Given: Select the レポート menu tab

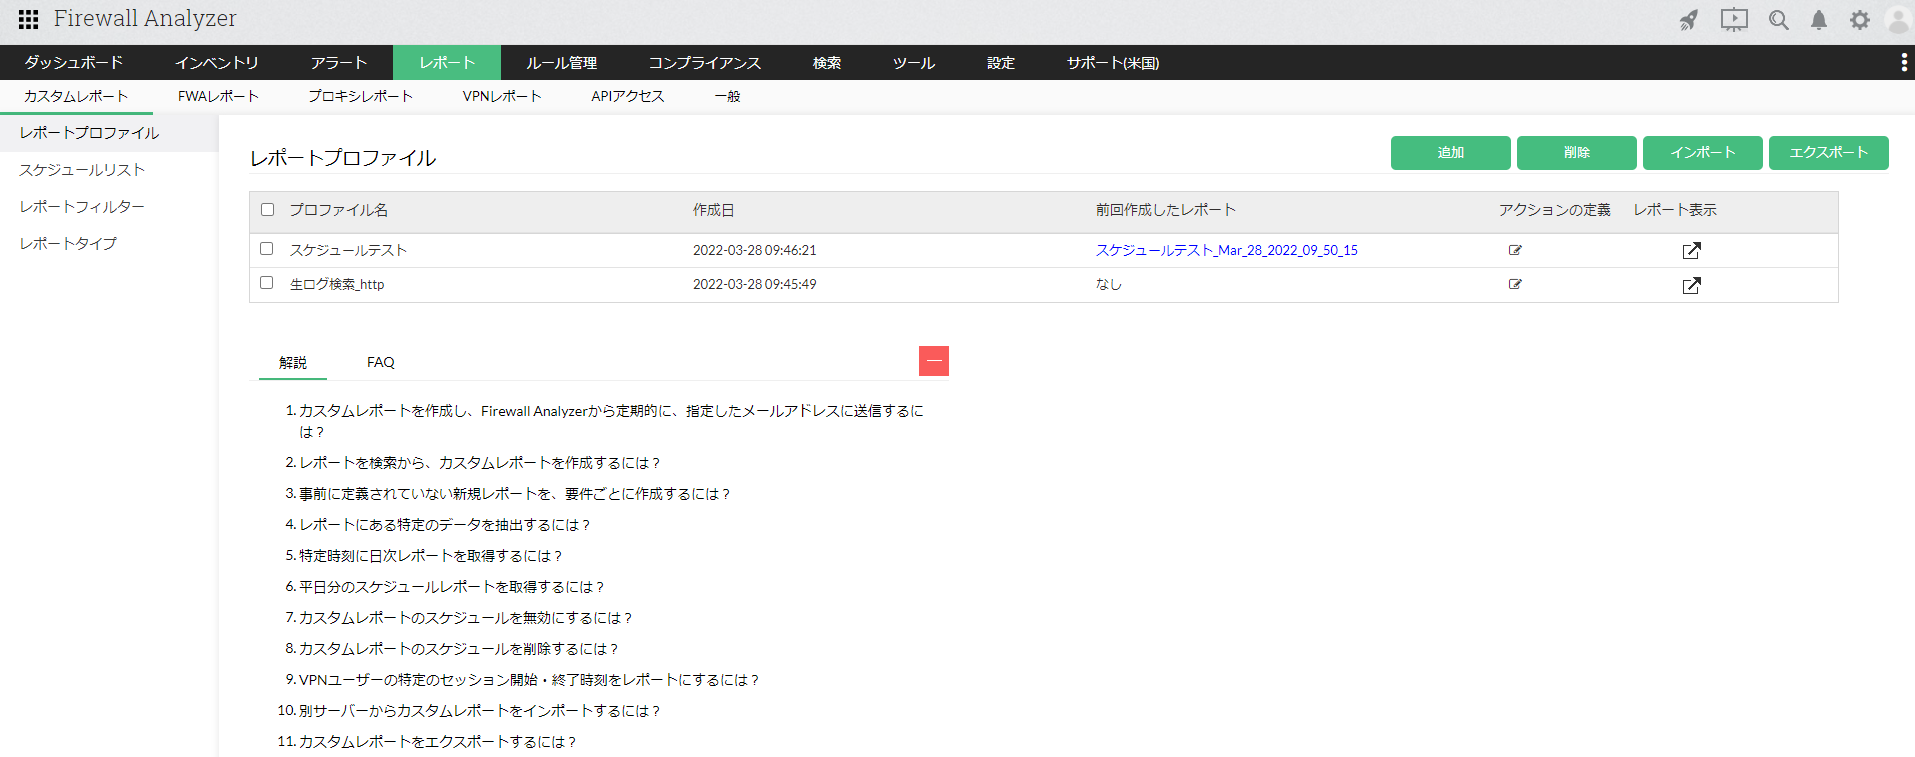Looking at the screenshot, I should pos(447,63).
